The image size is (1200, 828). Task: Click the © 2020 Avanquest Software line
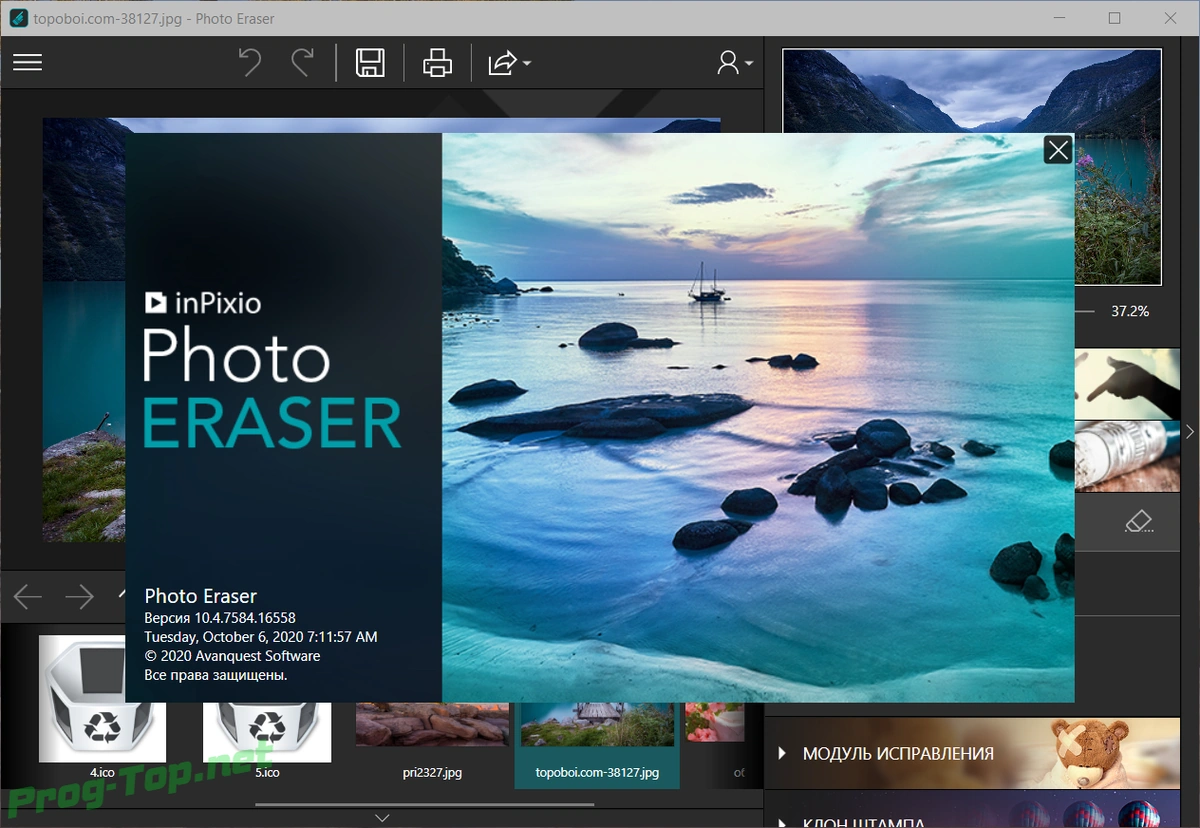coord(232,656)
